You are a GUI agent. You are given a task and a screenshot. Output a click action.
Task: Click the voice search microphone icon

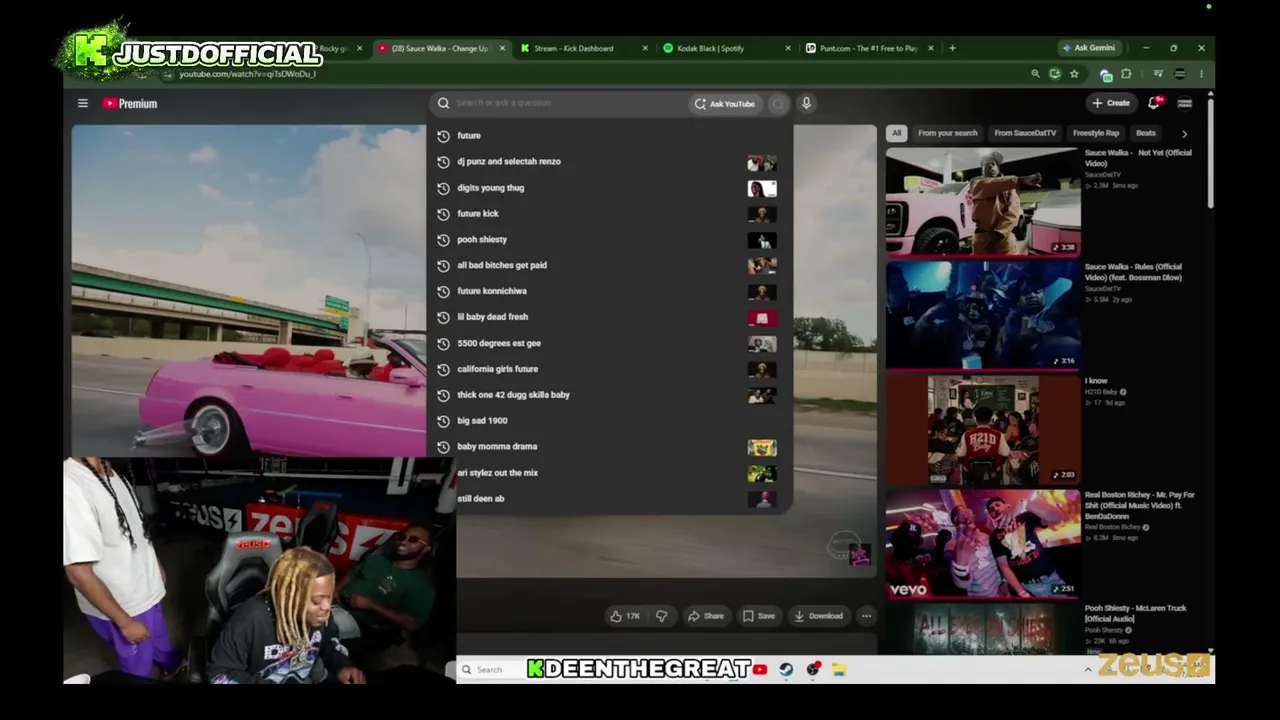(806, 103)
